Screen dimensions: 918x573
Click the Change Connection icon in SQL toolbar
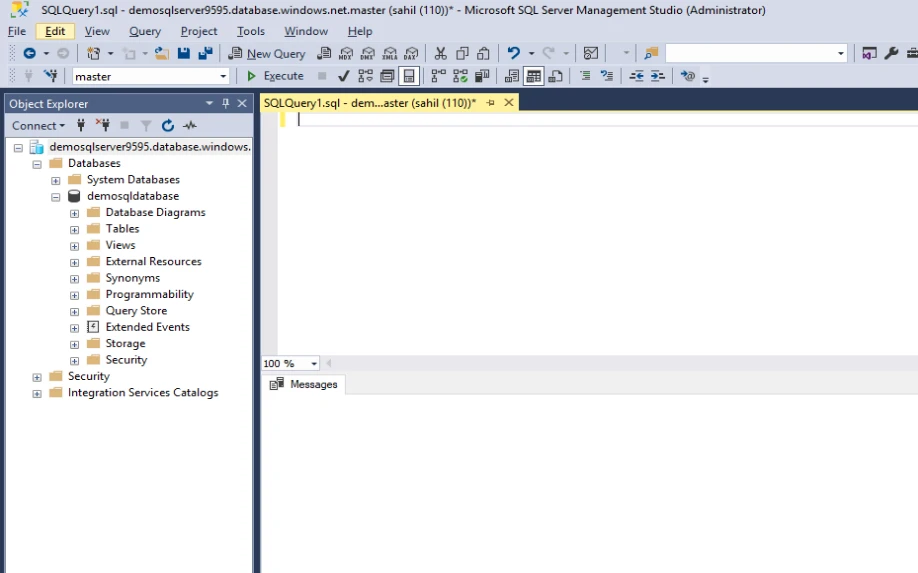(x=51, y=76)
